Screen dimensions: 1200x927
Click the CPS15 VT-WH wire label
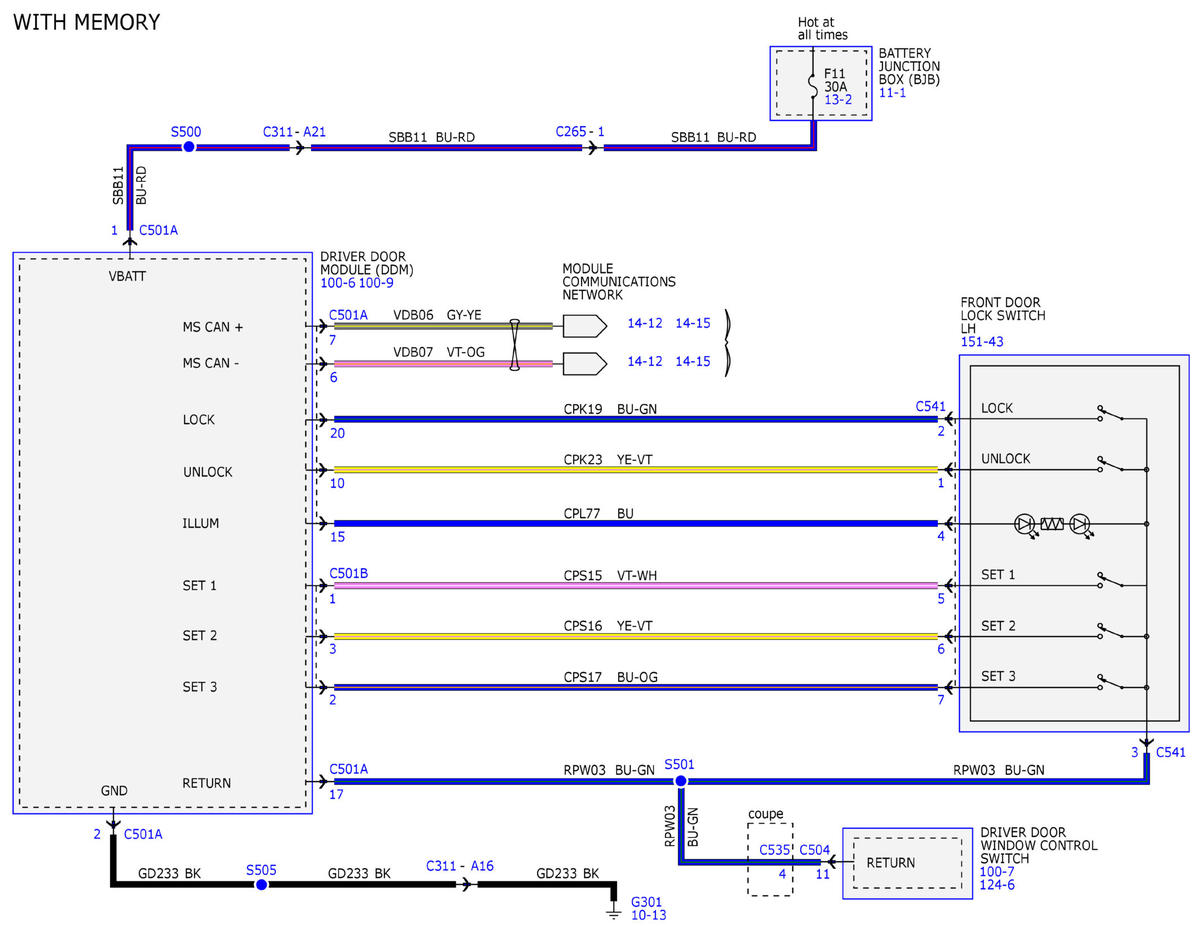tap(610, 575)
